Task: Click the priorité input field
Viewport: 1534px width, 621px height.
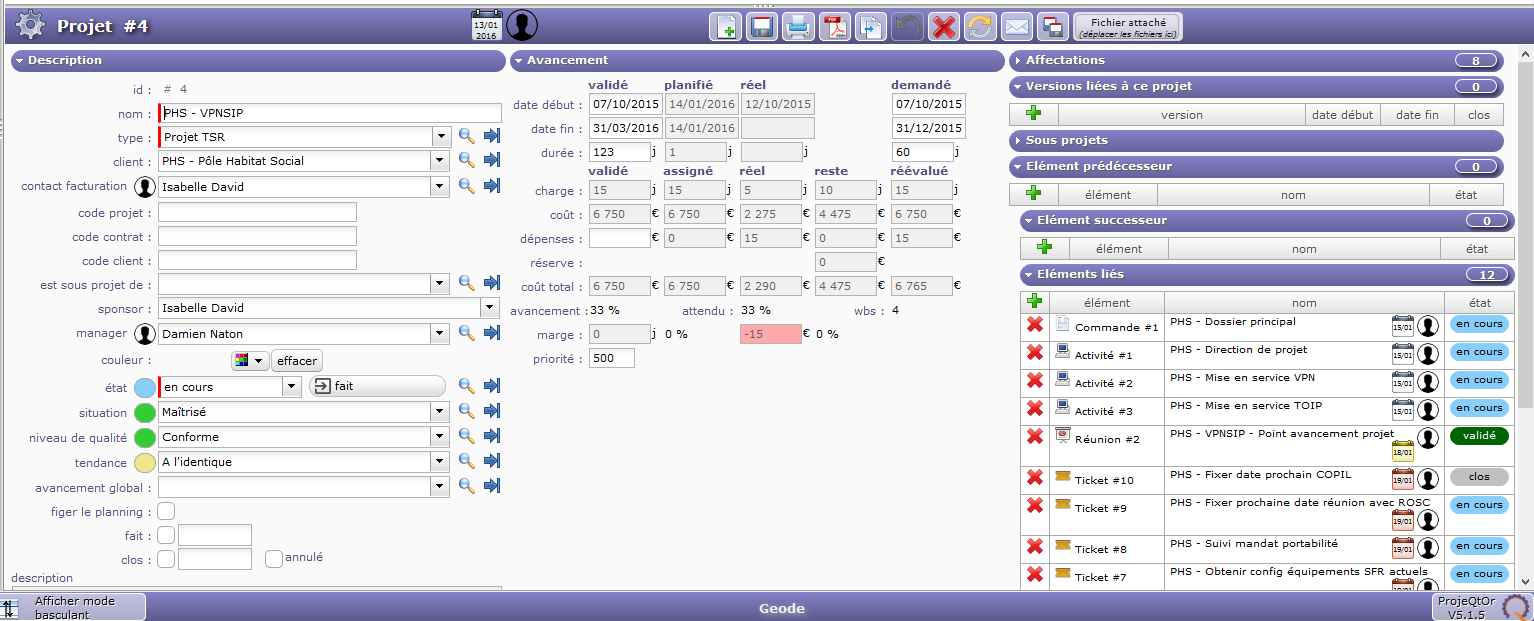Action: 611,358
